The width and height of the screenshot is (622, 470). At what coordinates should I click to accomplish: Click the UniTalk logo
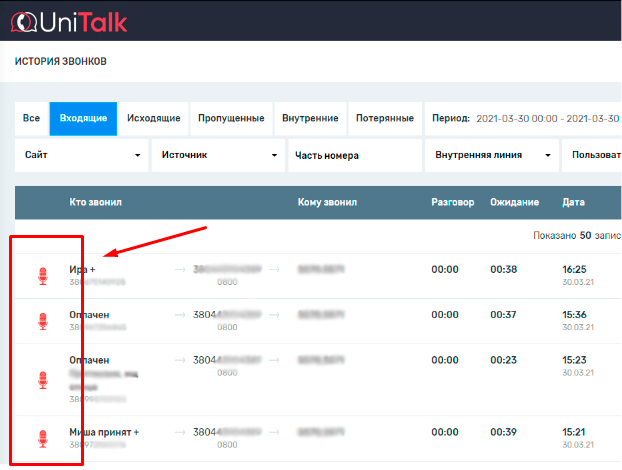(x=70, y=20)
